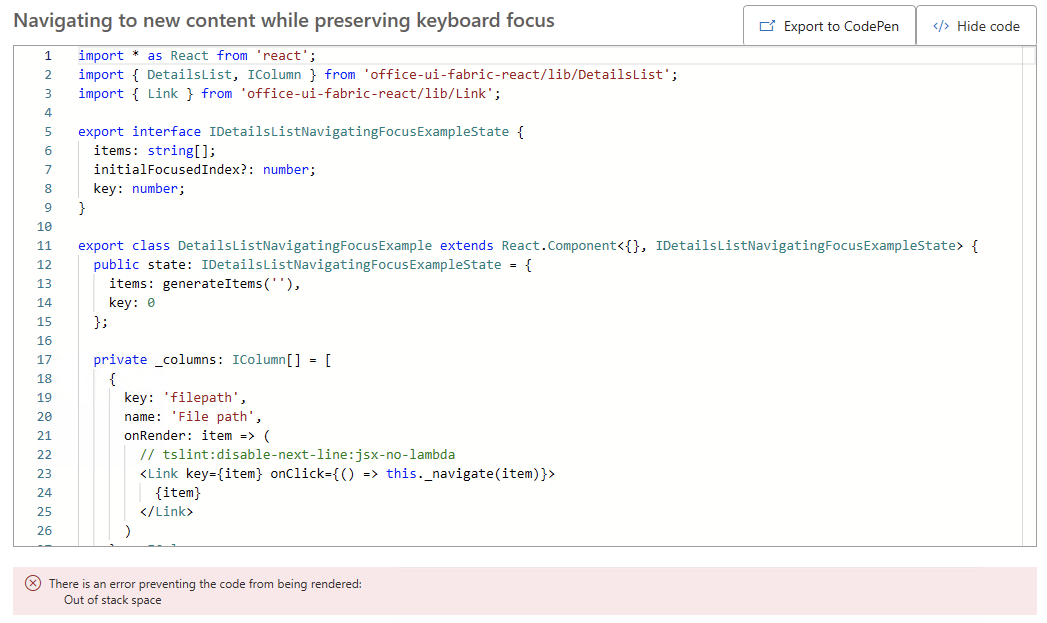
Task: Click line number 11 beside the class declaration
Action: [44, 245]
